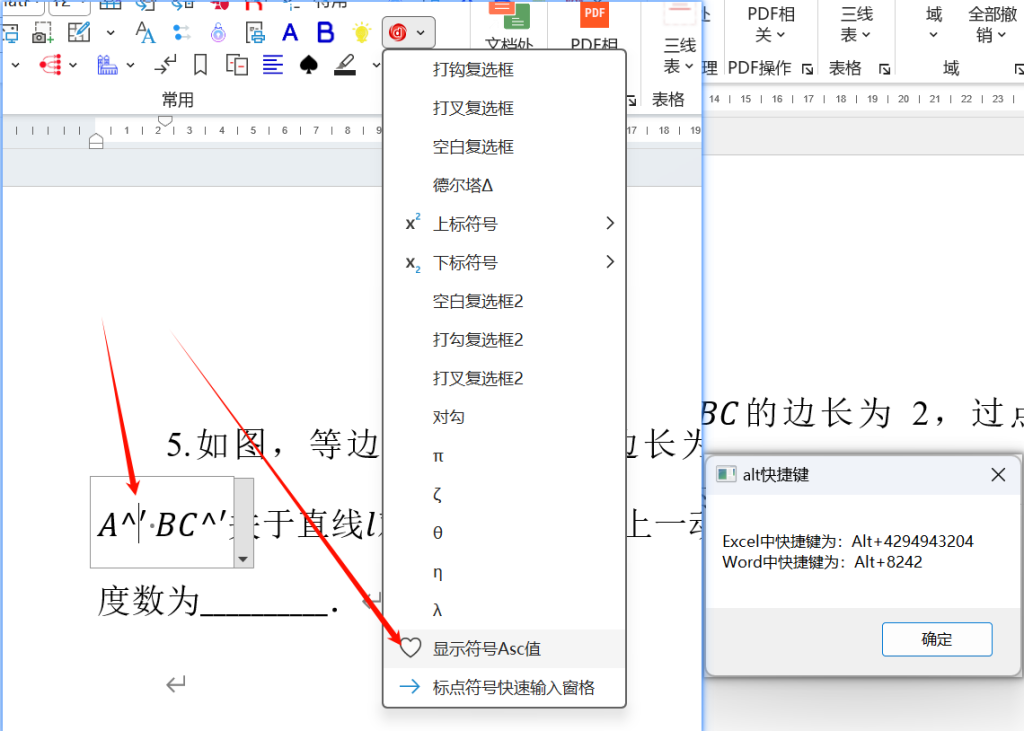Click the blue building ruler icon
Screen dimensions: 1024x731
pos(107,65)
